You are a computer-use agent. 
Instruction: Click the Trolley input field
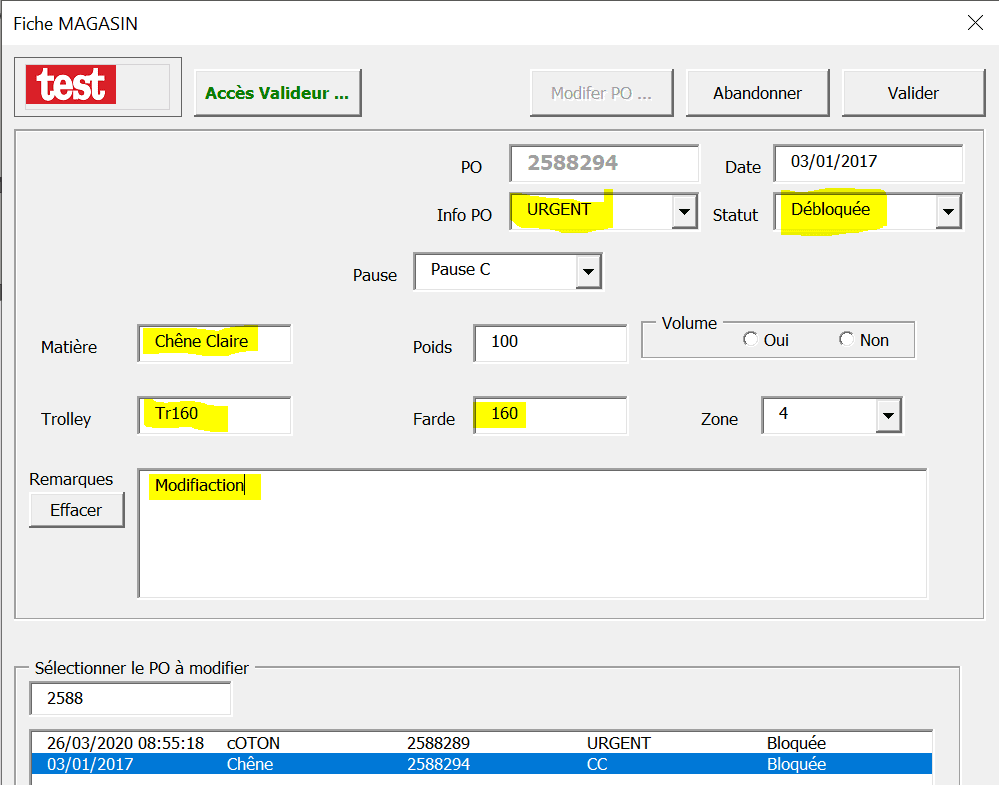(x=215, y=415)
